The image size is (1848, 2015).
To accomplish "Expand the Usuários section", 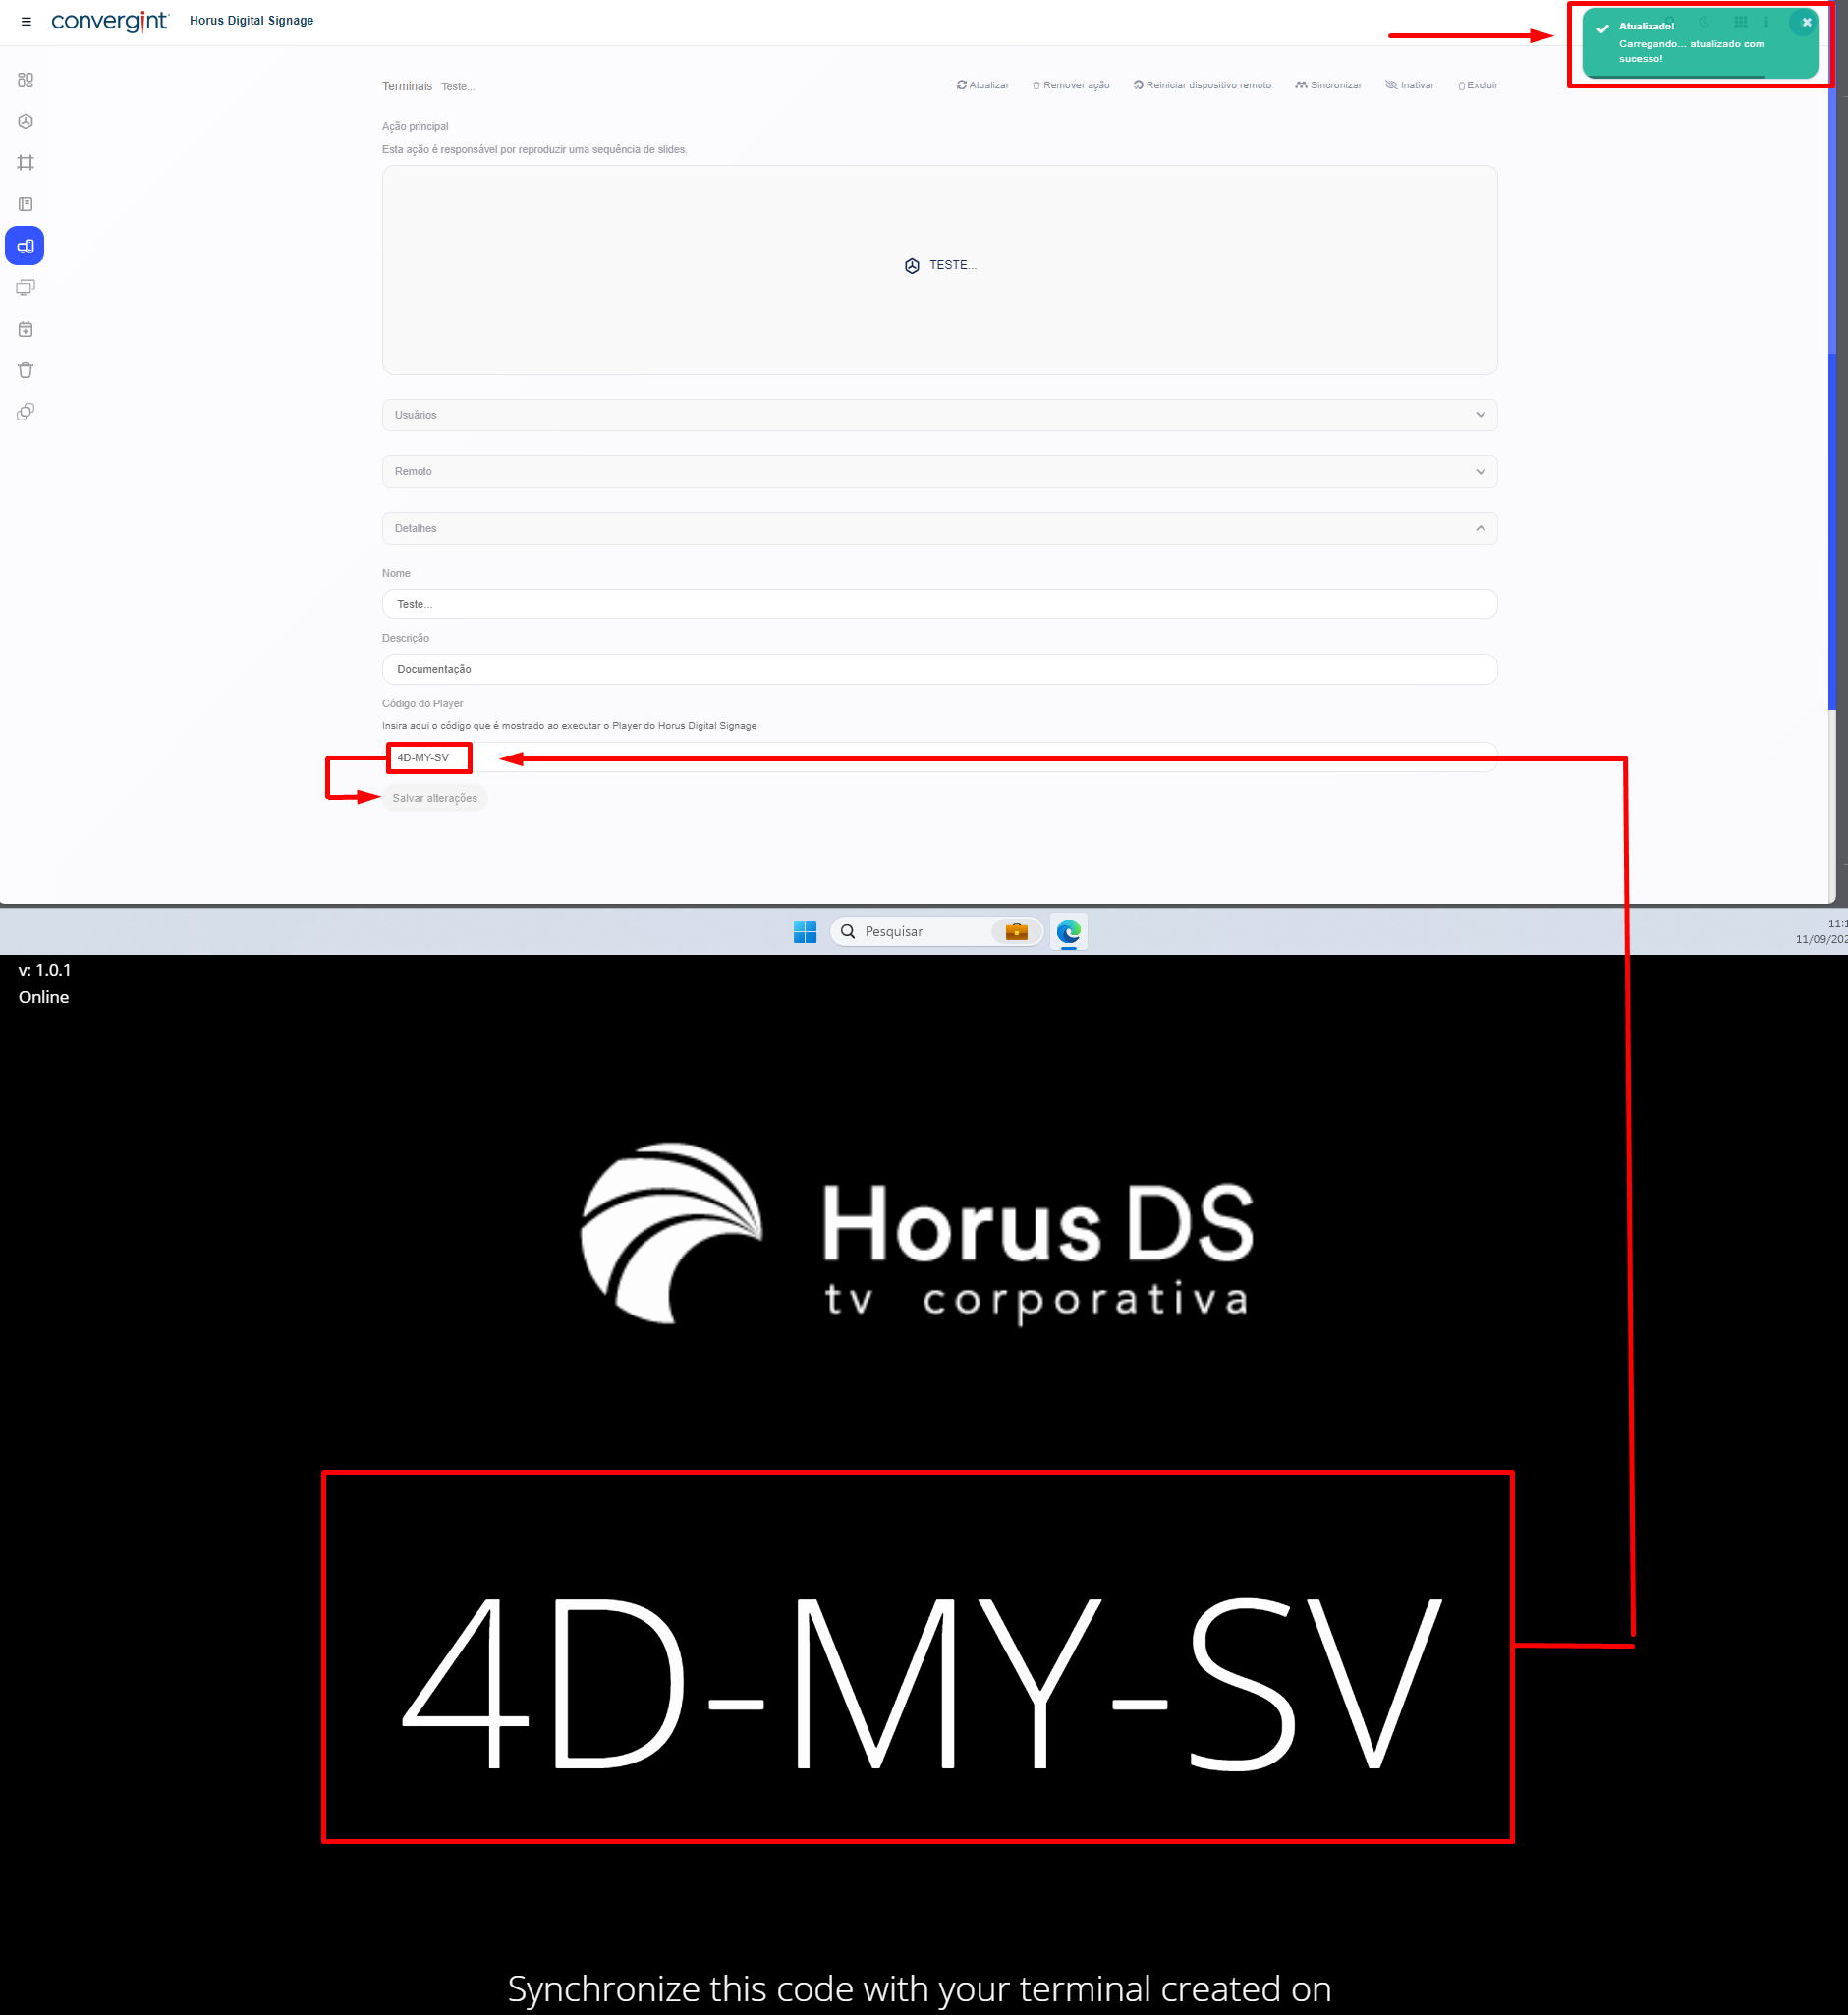I will coord(938,415).
